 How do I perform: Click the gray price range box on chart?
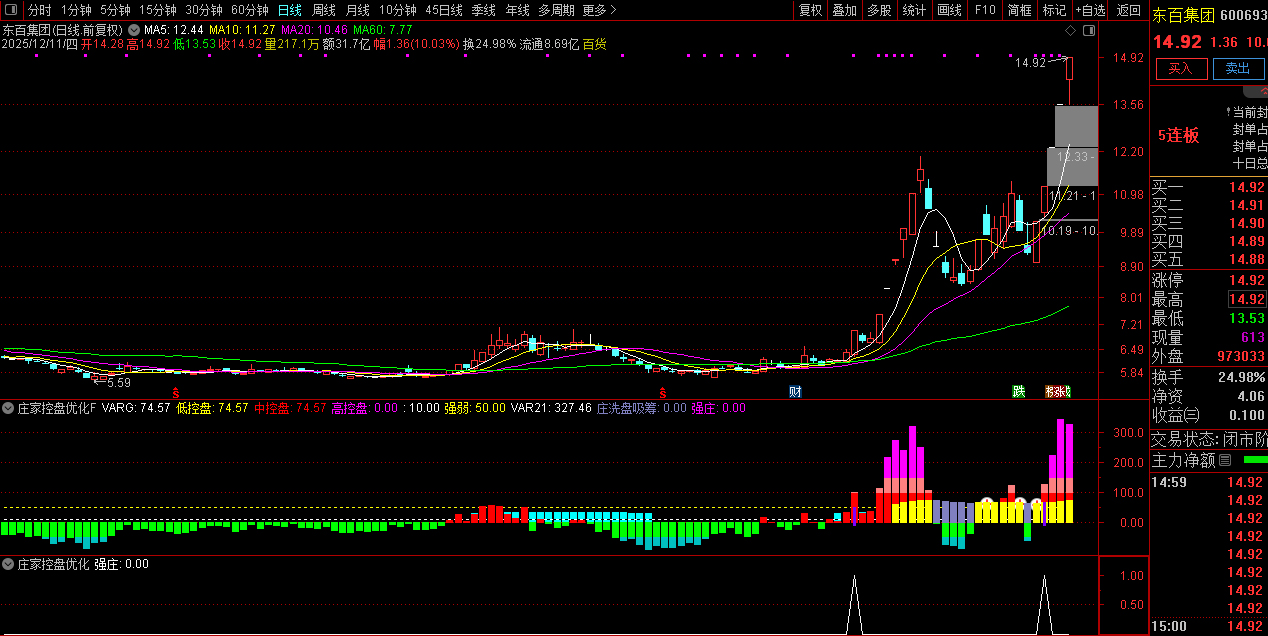click(x=1076, y=125)
